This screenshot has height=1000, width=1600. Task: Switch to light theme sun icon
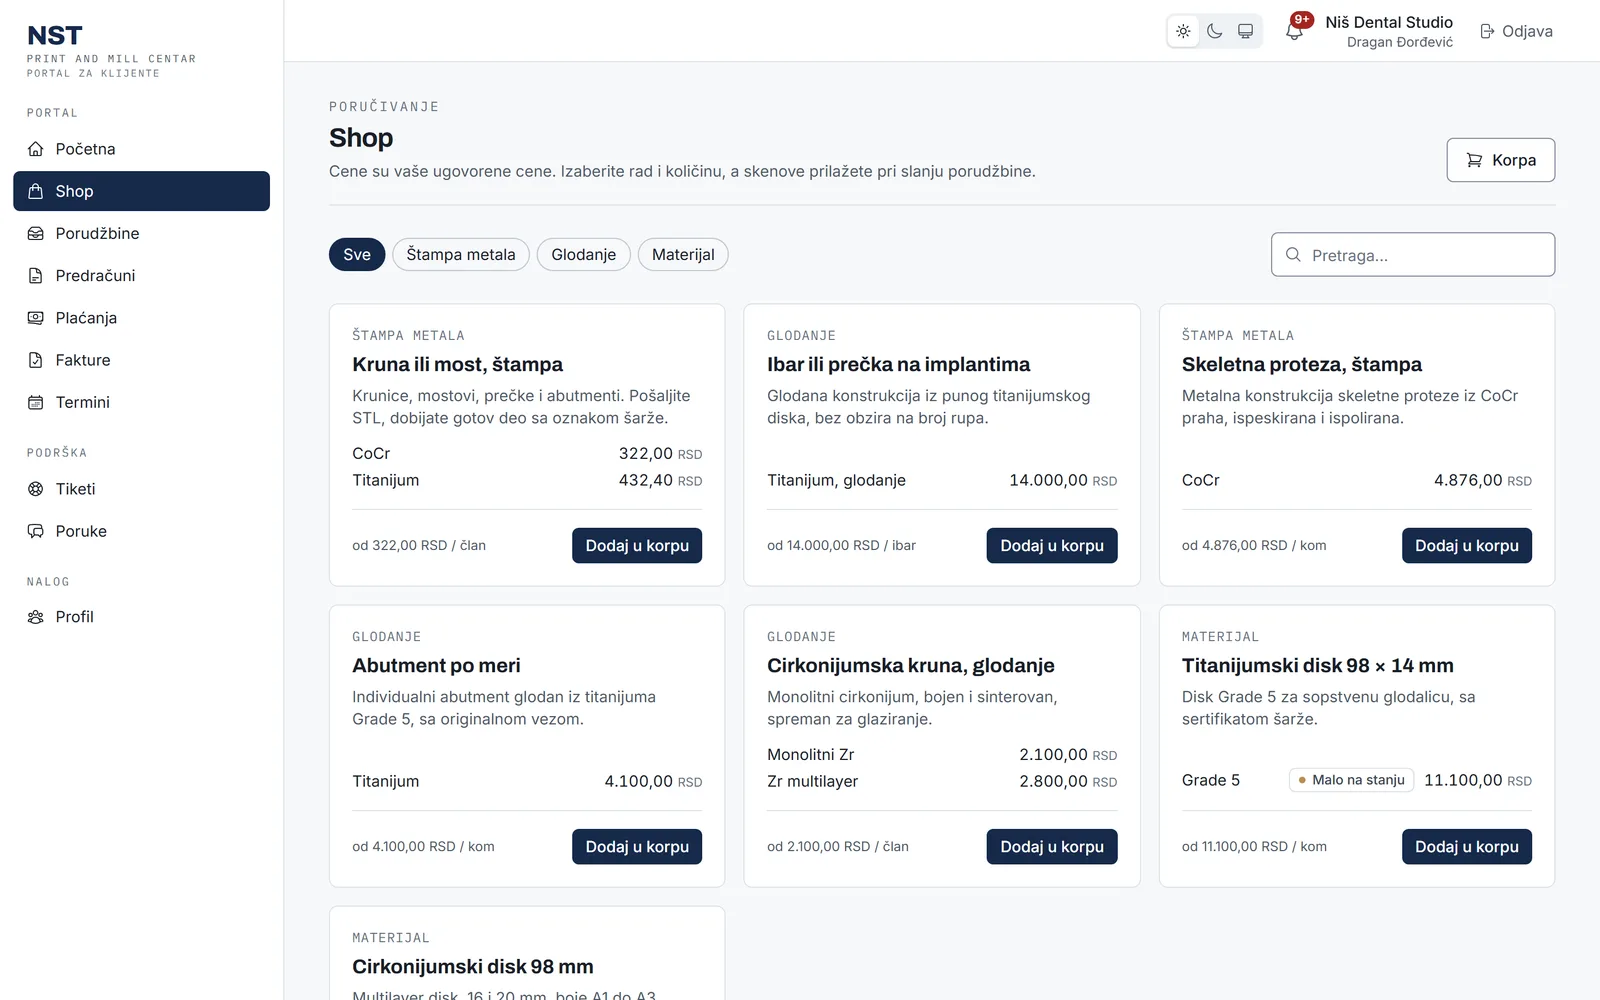(x=1183, y=31)
